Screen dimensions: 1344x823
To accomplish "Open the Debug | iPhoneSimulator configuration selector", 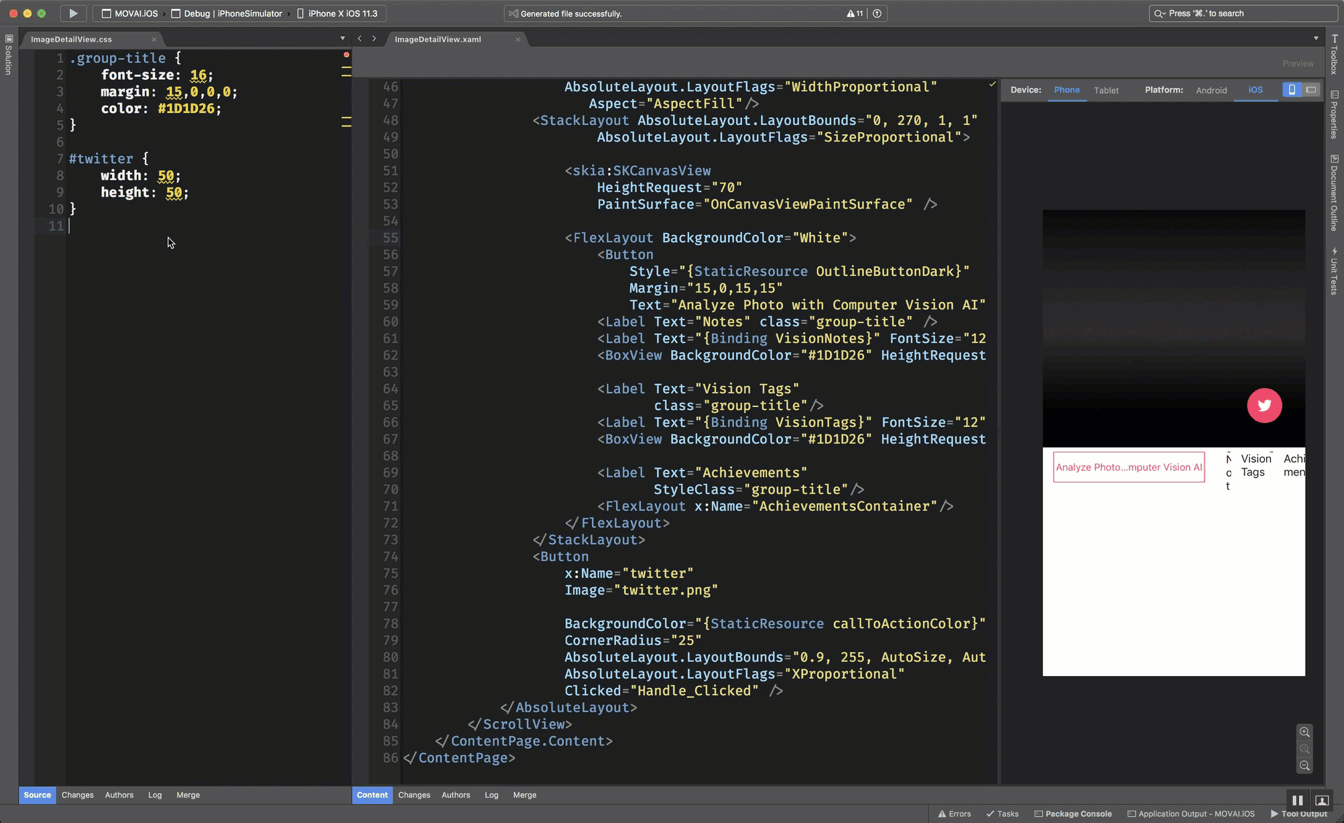I will pyautogui.click(x=226, y=14).
